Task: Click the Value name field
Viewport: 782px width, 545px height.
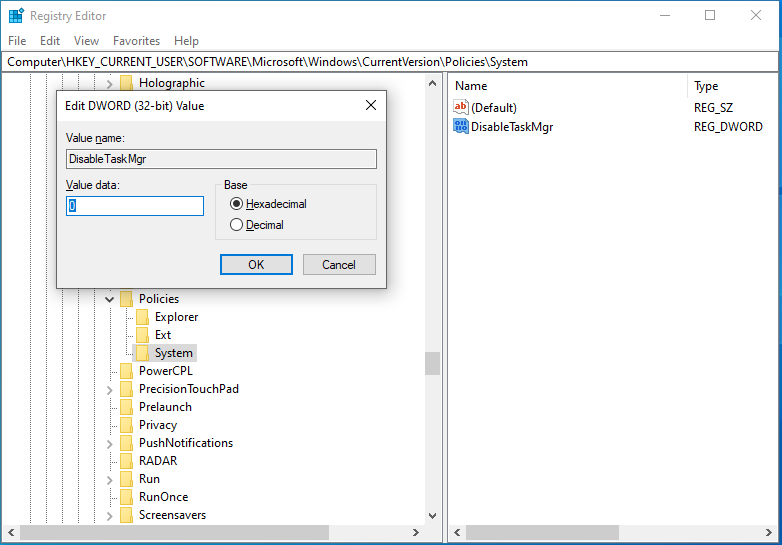Action: point(221,159)
